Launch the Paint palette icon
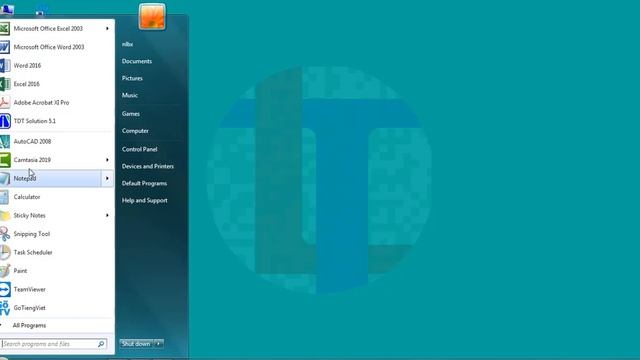This screenshot has height=360, width=640. (4, 271)
